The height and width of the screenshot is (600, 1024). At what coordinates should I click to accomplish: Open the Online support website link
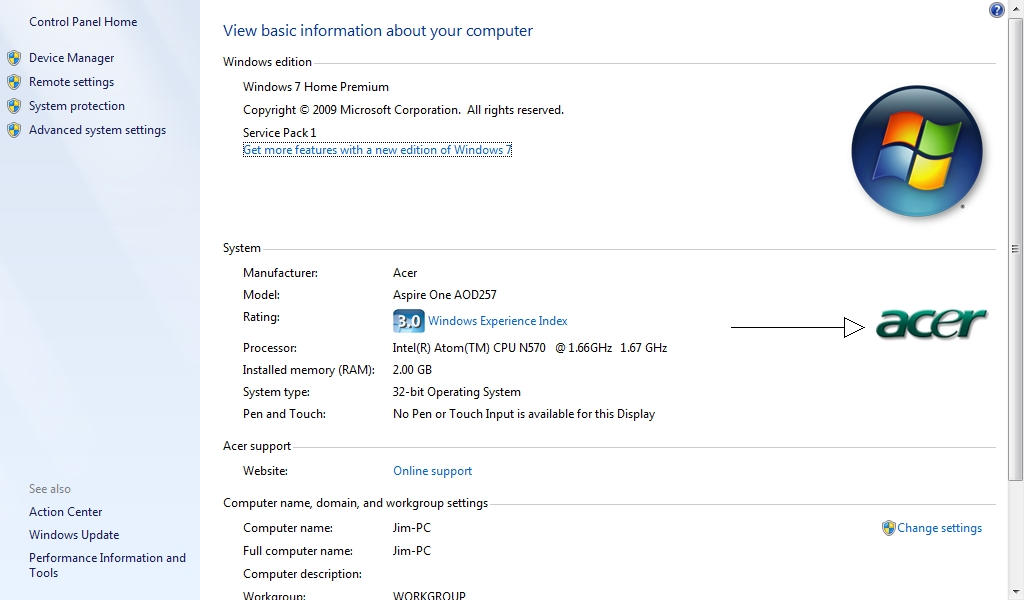click(x=432, y=471)
